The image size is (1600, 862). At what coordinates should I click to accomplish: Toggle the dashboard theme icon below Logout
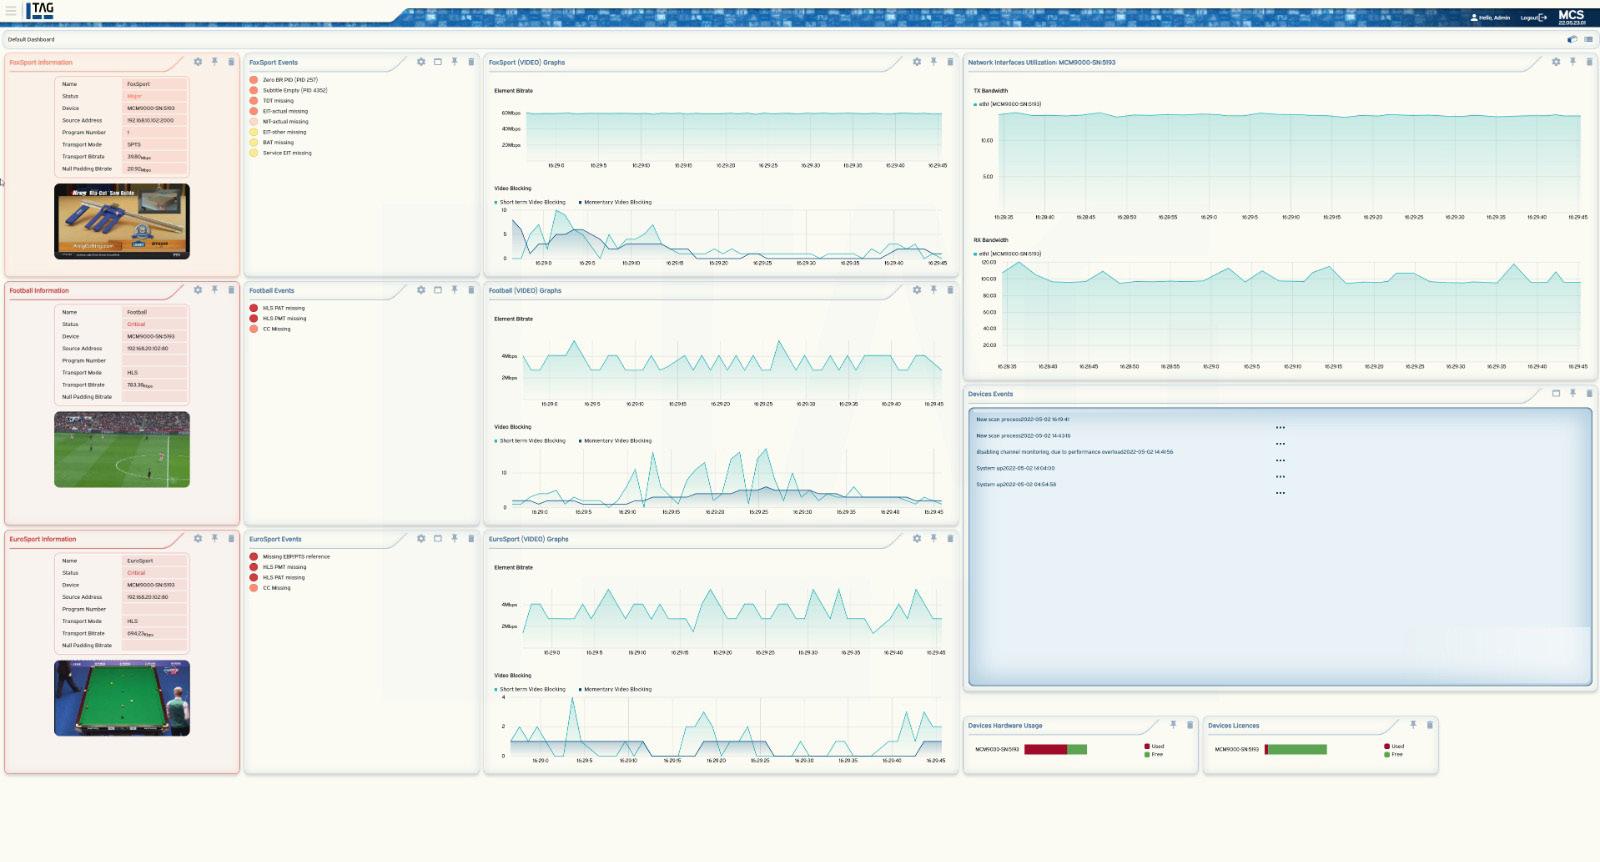point(1572,40)
